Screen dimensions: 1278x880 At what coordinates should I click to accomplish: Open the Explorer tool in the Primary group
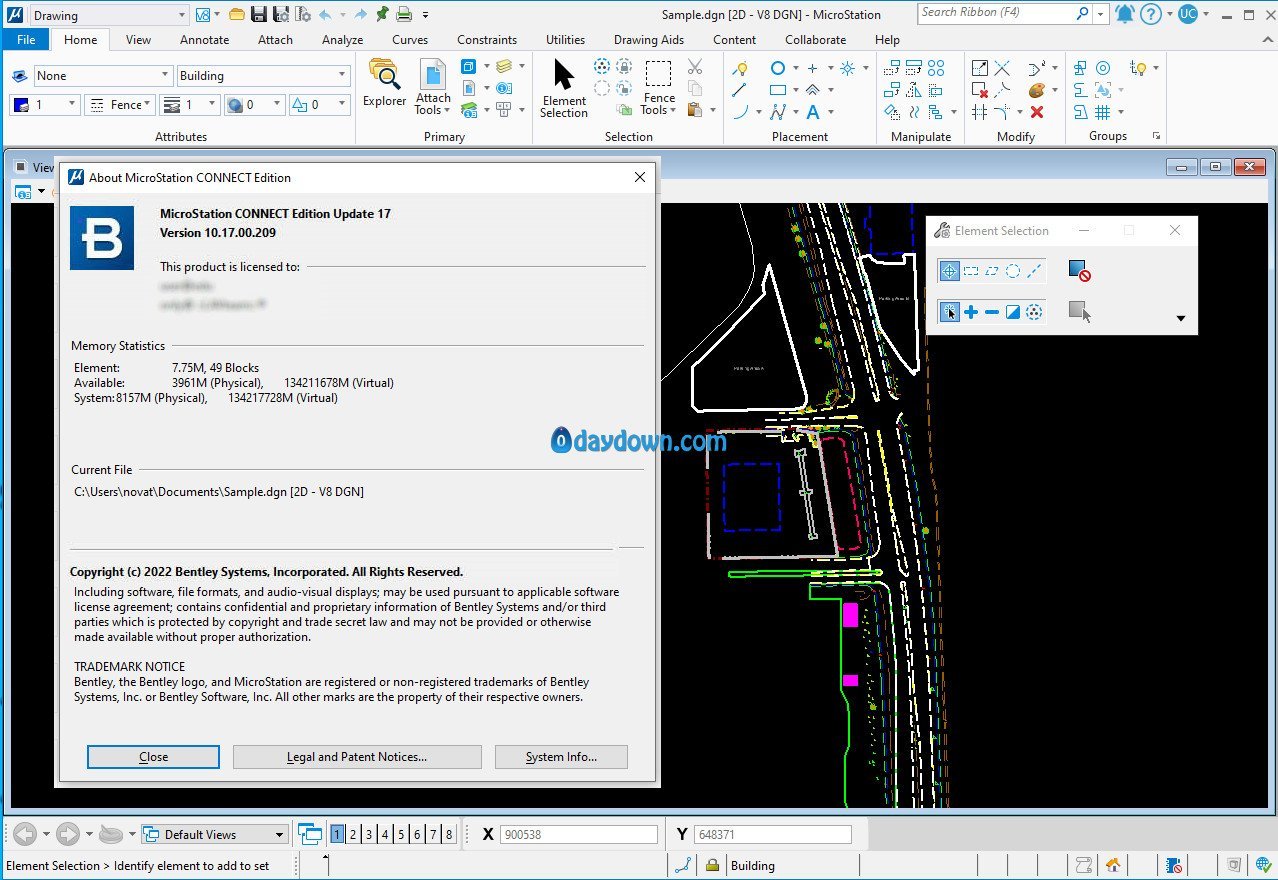pyautogui.click(x=384, y=82)
